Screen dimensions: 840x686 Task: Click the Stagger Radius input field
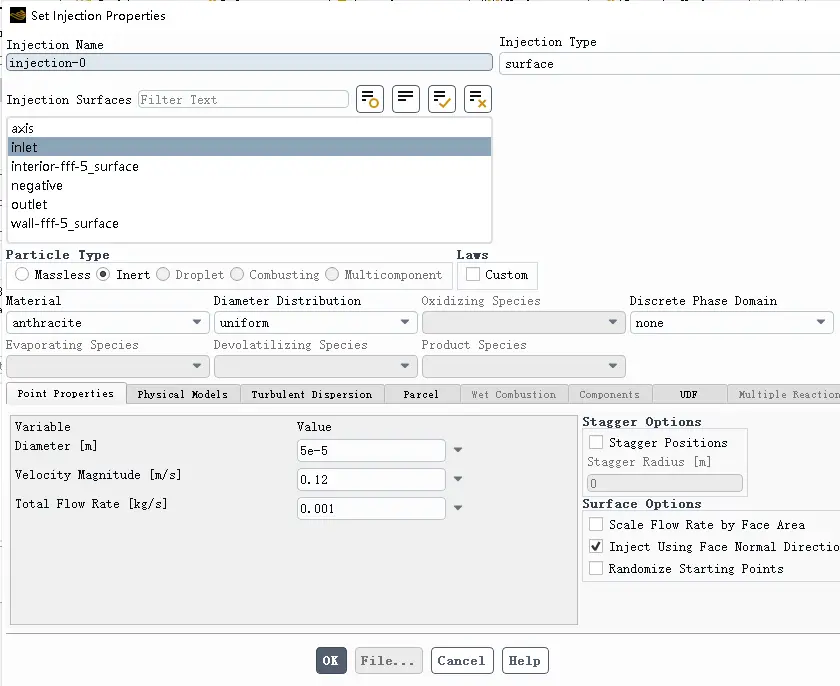point(665,483)
